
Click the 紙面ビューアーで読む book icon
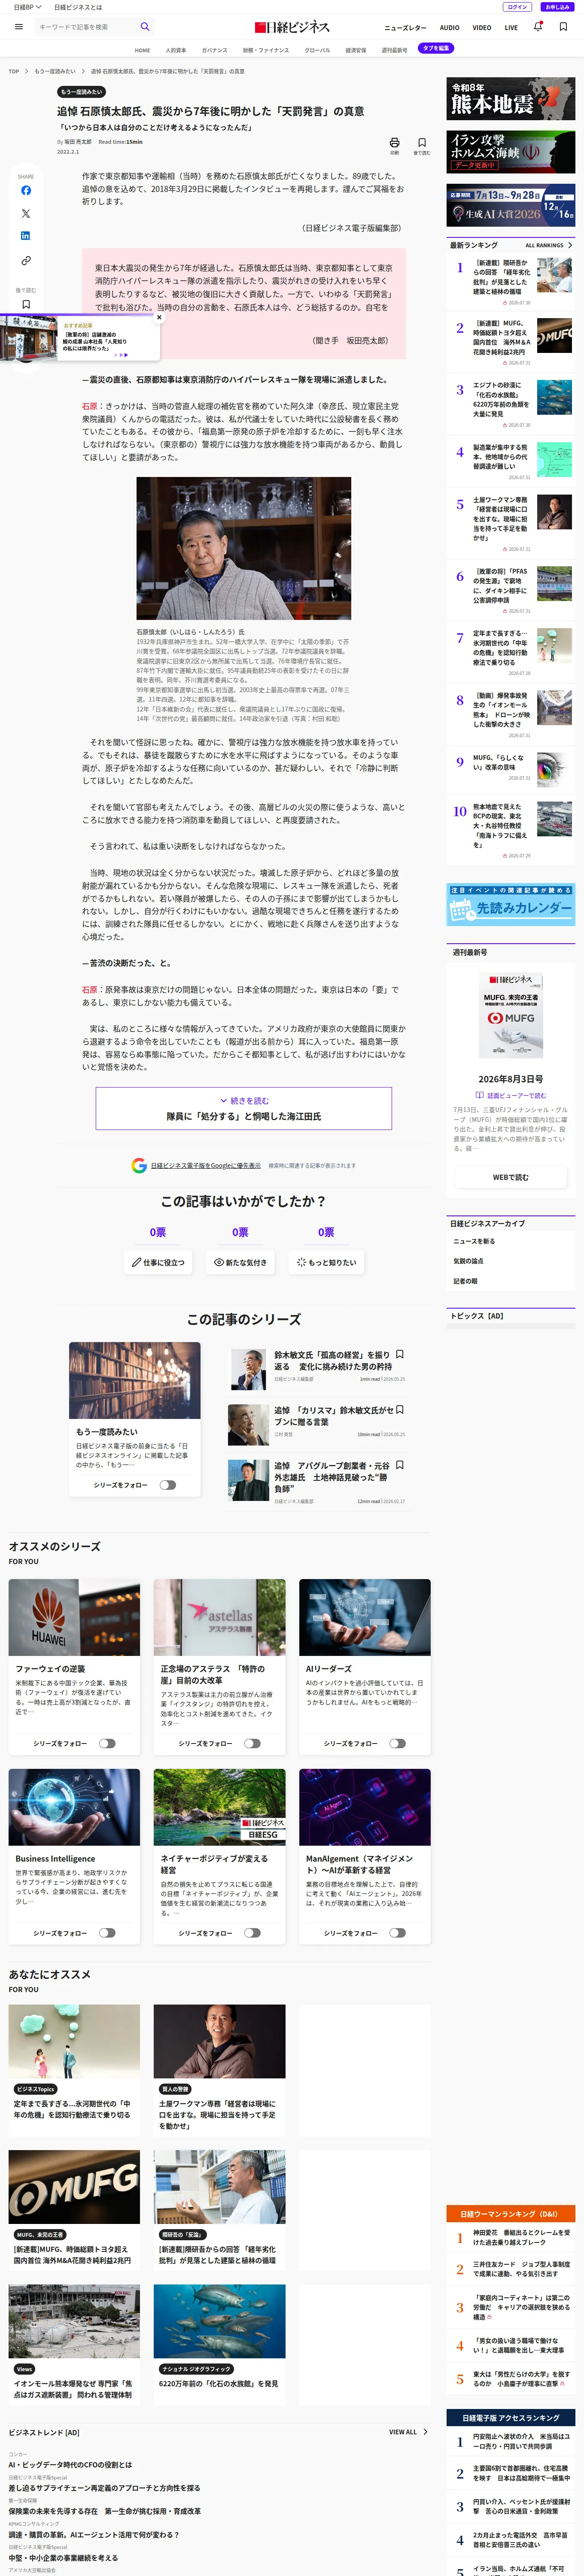pos(481,1095)
